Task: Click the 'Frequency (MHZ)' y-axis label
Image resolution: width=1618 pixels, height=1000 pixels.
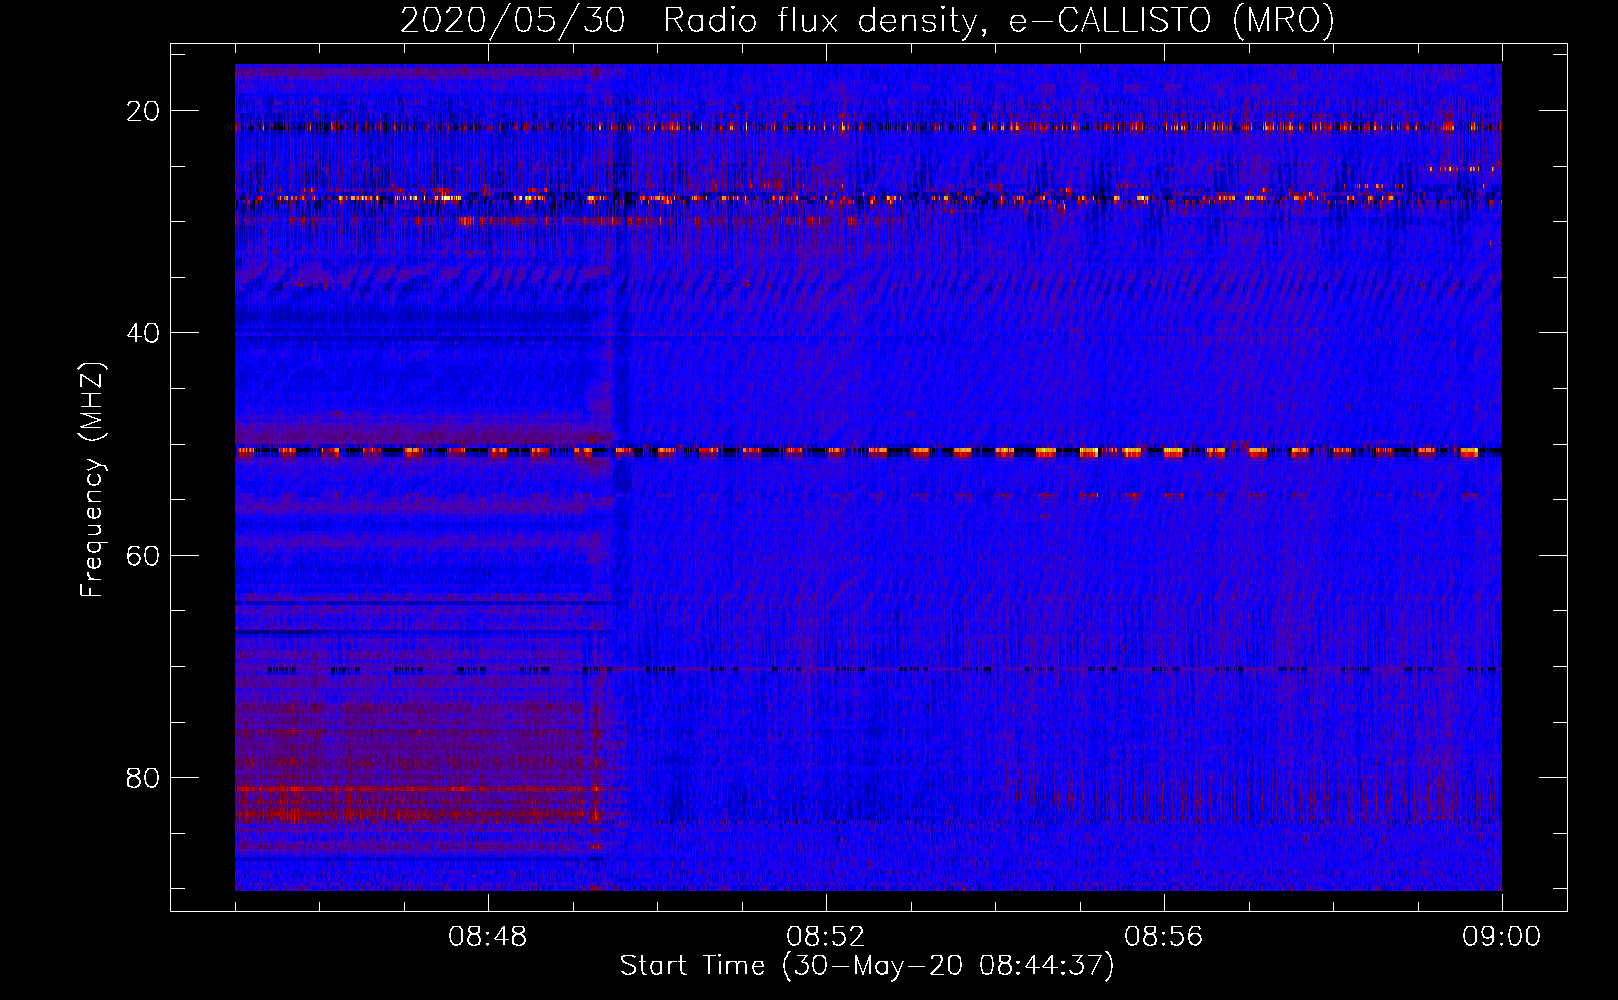Action: 92,479
